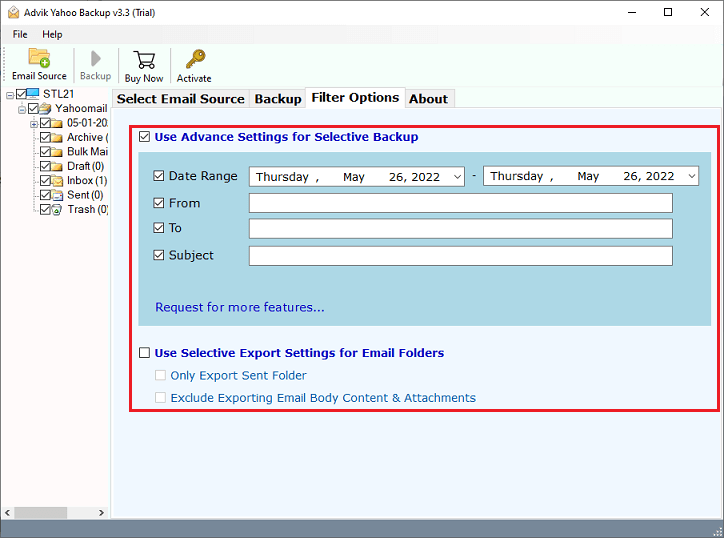Open the start date dropdown calendar
This screenshot has height=538, width=724.
457,177
